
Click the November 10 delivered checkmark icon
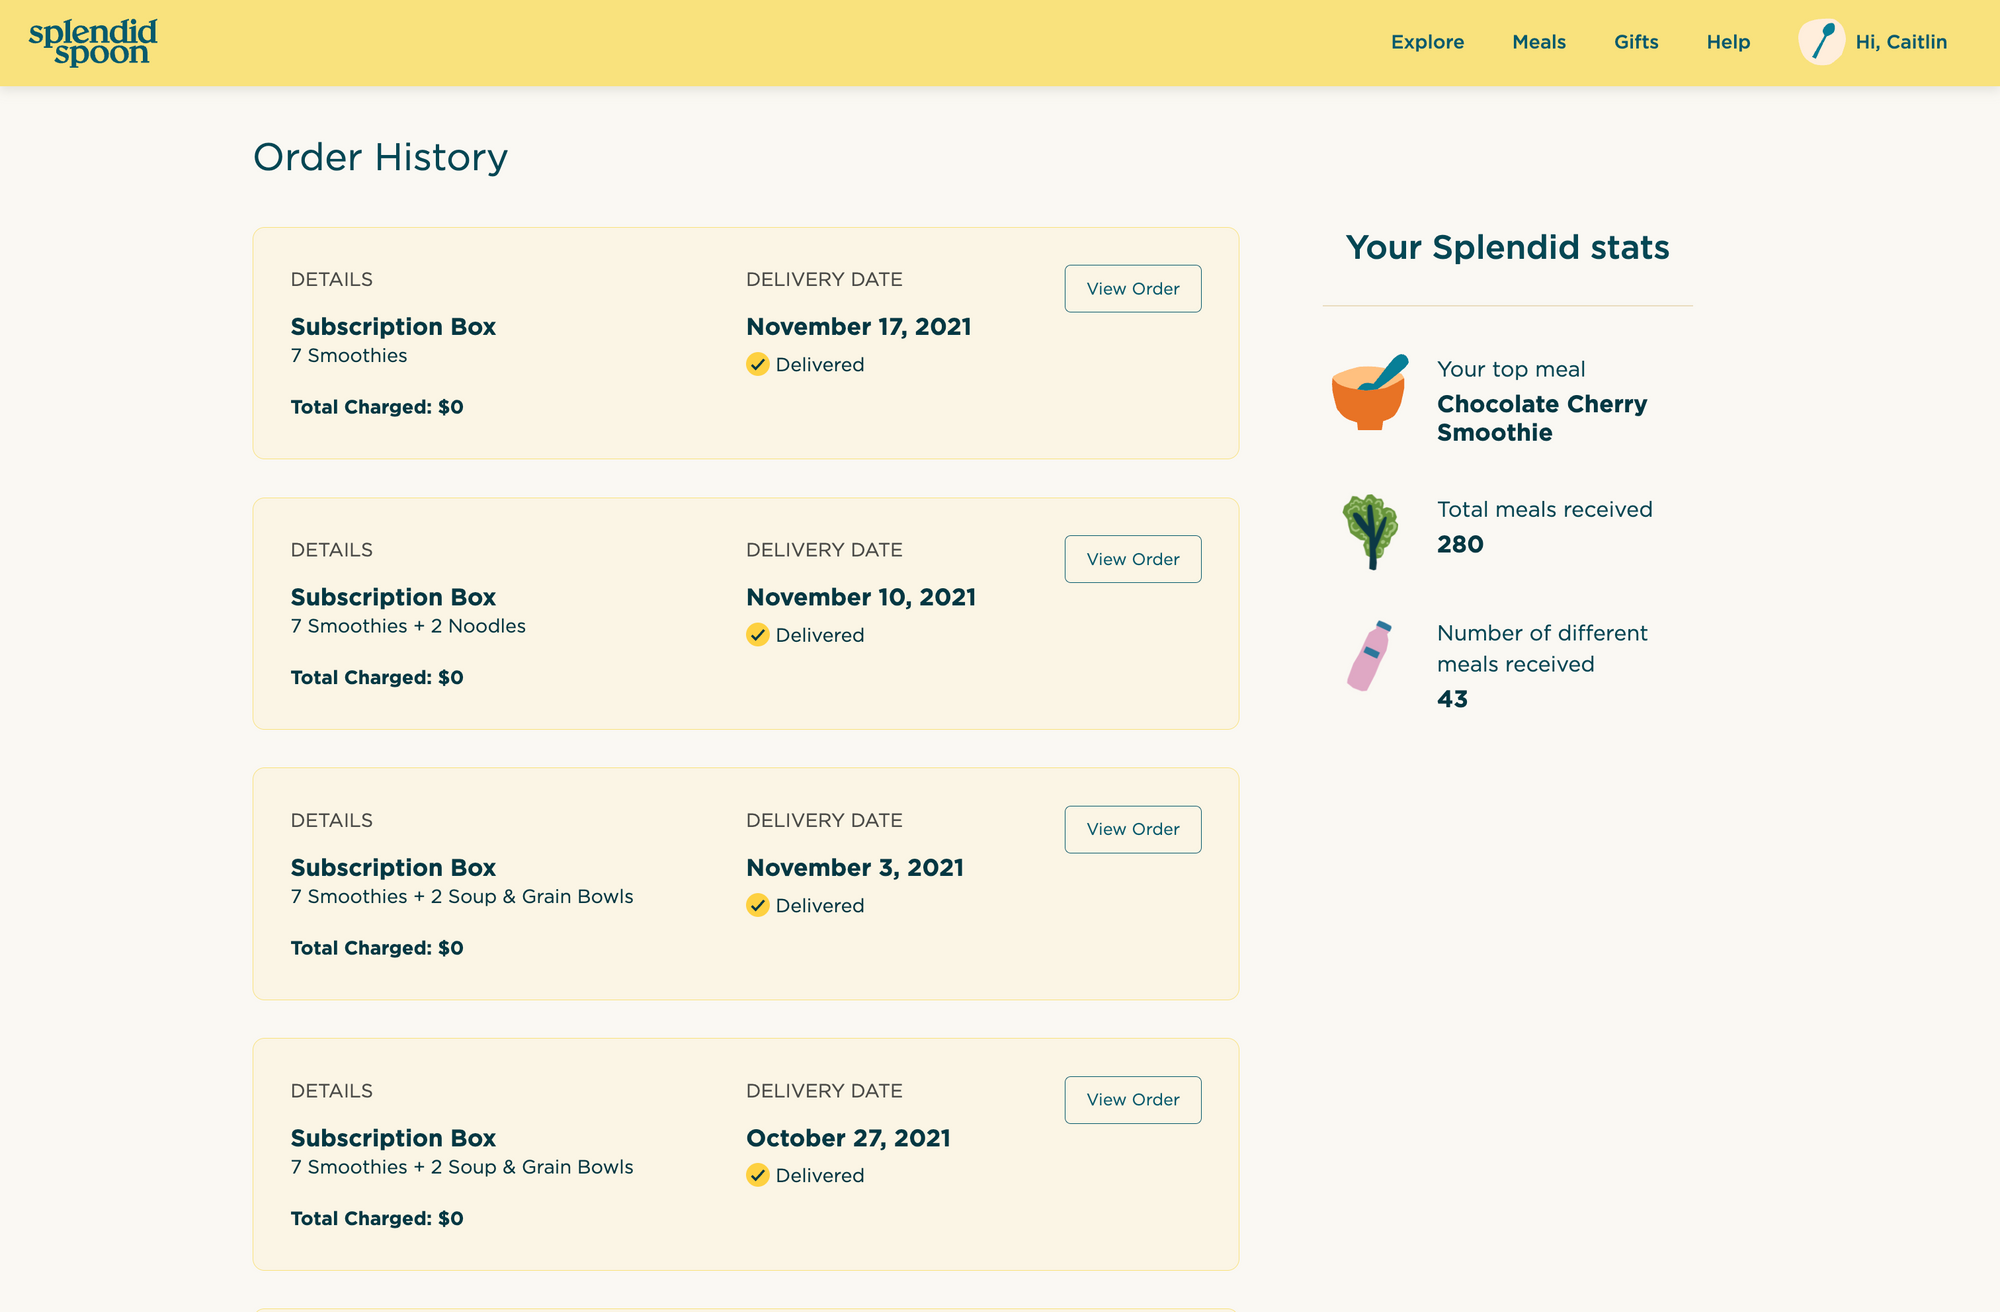pos(758,635)
